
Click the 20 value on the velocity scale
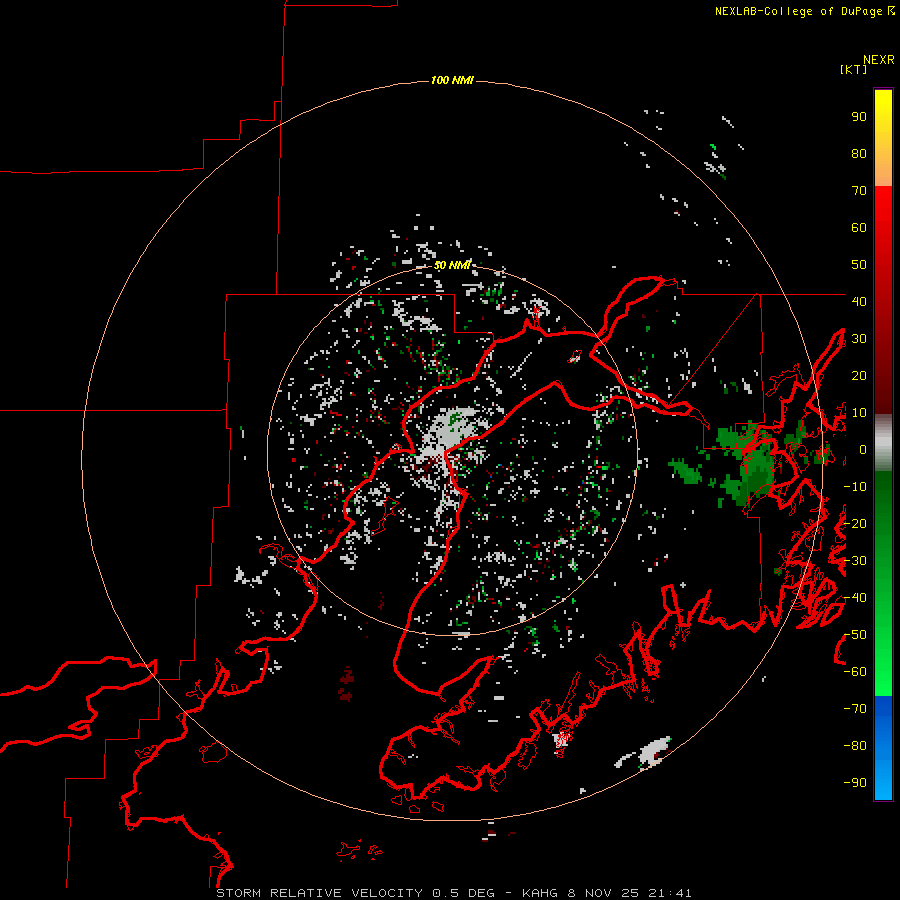859,375
